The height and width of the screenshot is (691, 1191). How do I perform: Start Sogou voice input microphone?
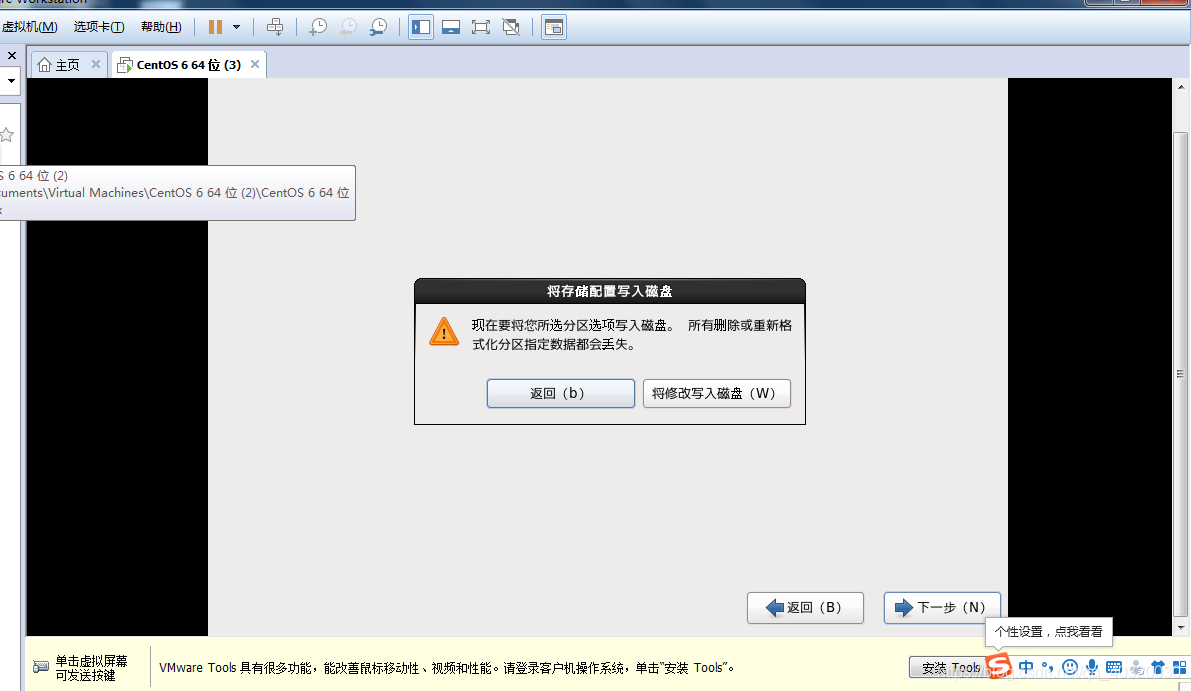point(1091,667)
